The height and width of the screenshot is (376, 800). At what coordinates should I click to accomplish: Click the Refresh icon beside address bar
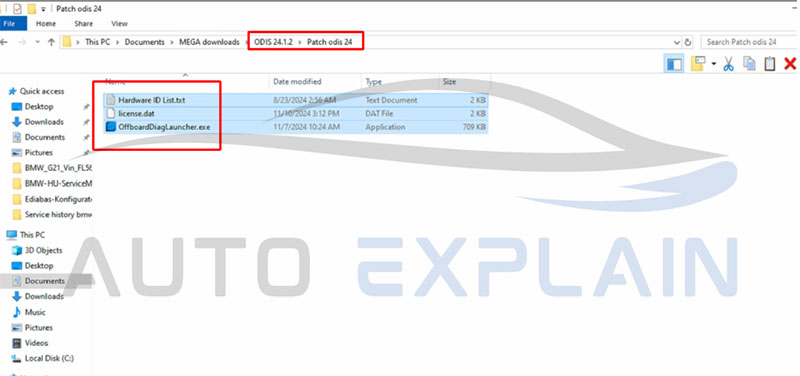(x=688, y=42)
